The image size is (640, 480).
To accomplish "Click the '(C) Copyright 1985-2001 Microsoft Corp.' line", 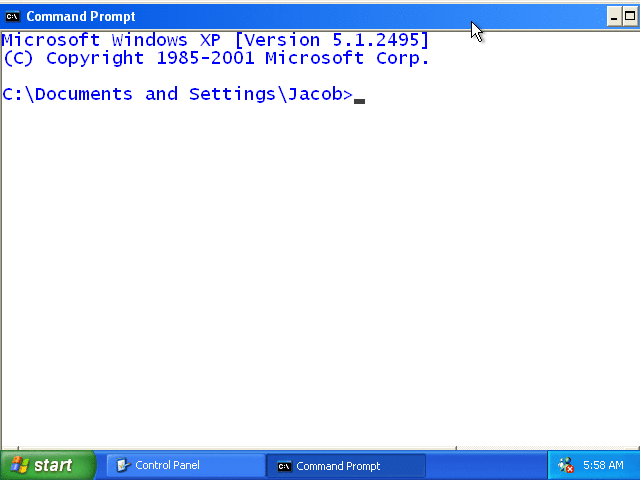I will tap(216, 58).
